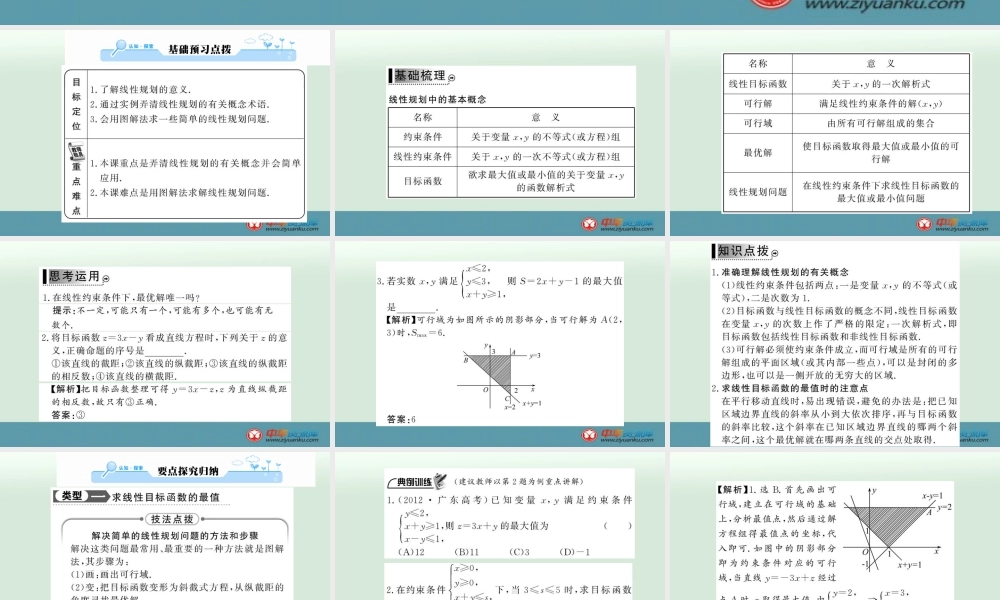Open the 知识点拨 slide thumbnail
The height and width of the screenshot is (600, 1000).
click(x=835, y=344)
